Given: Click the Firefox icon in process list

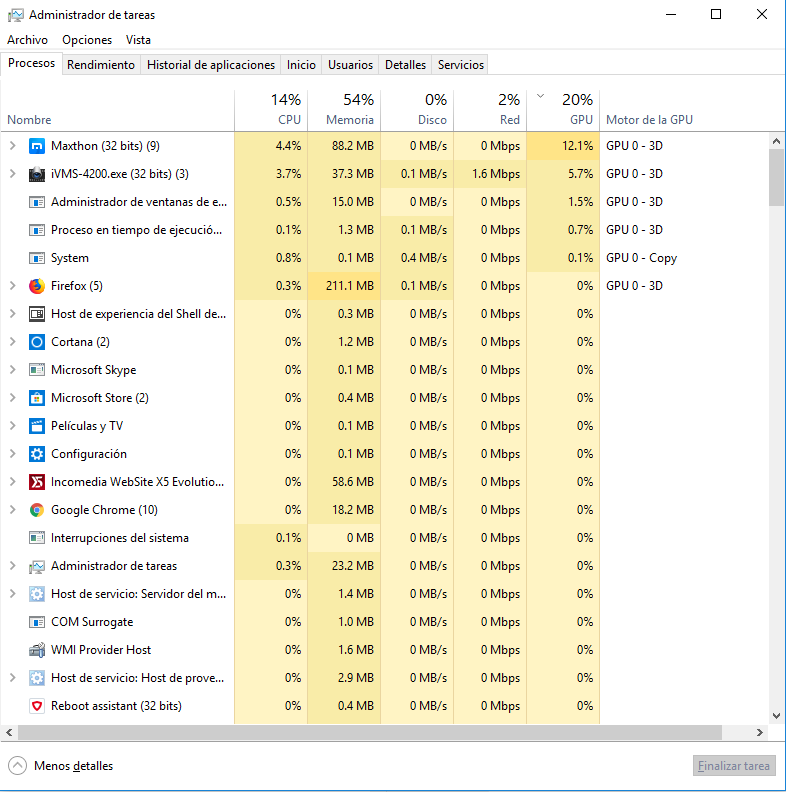Looking at the screenshot, I should (37, 286).
